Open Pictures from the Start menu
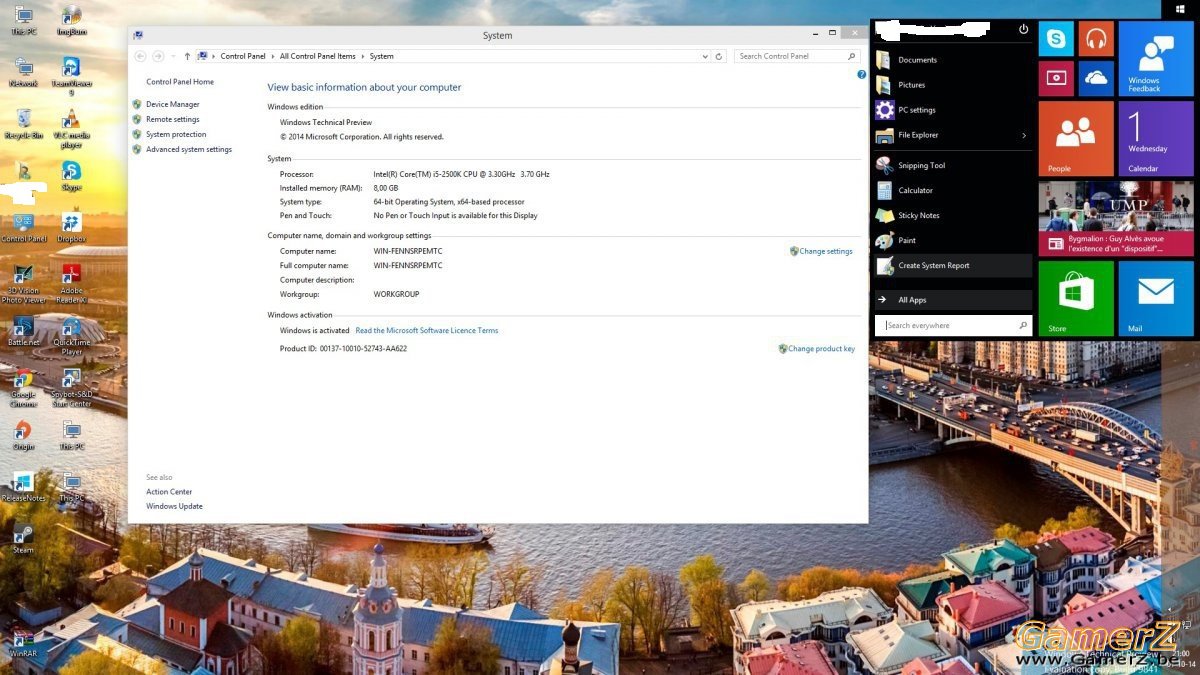1200x675 pixels. [x=953, y=85]
